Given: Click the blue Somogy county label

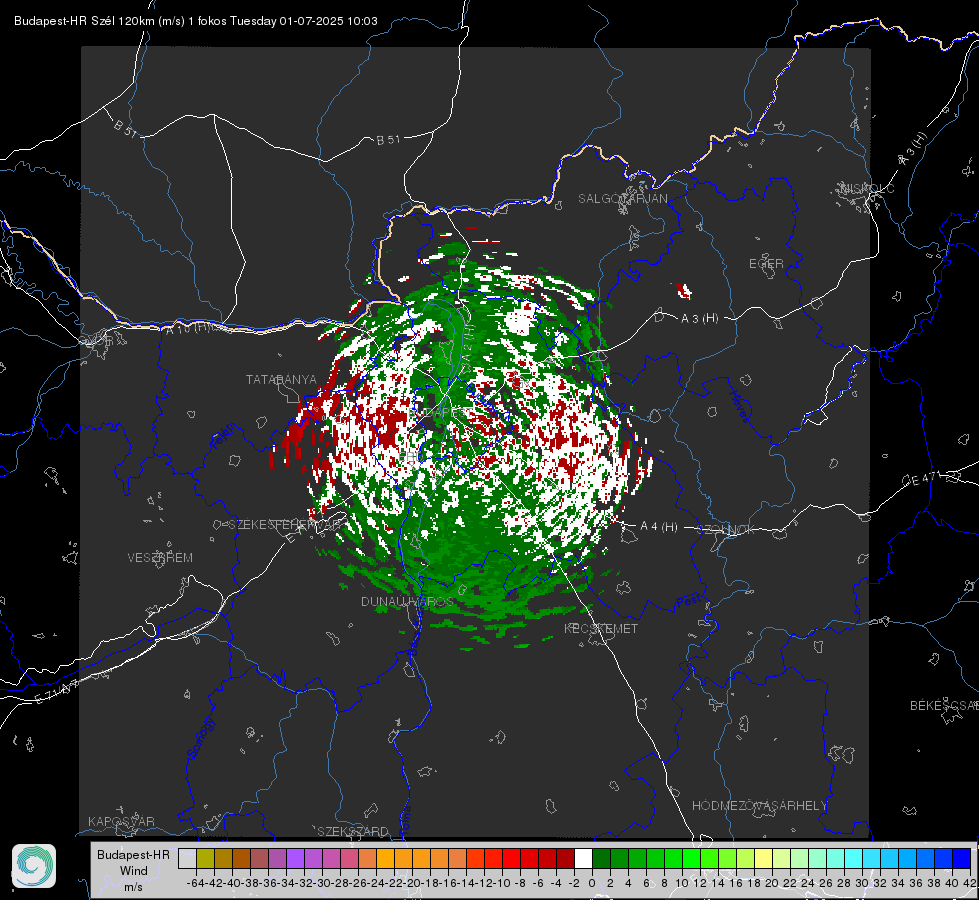Looking at the screenshot, I should (x=201, y=738).
